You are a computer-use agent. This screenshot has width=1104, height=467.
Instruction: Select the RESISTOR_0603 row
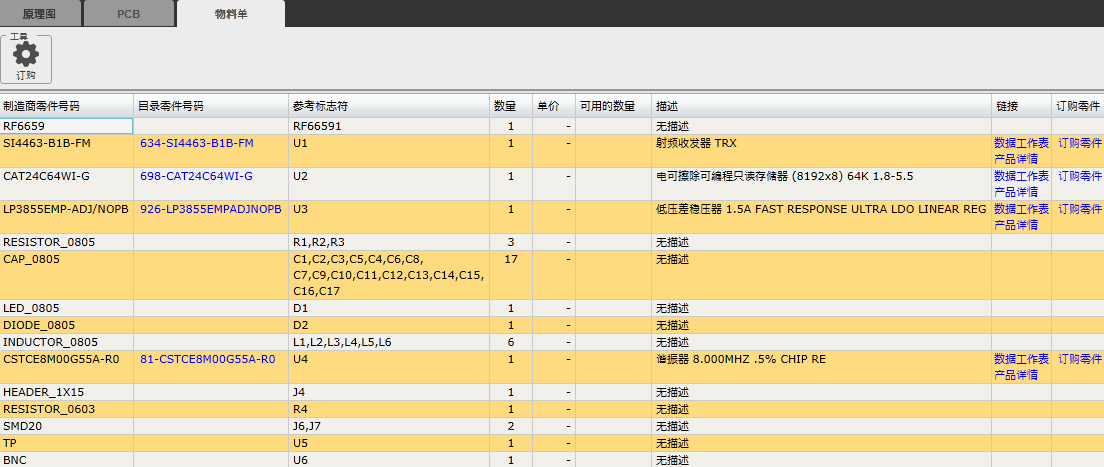click(x=552, y=409)
